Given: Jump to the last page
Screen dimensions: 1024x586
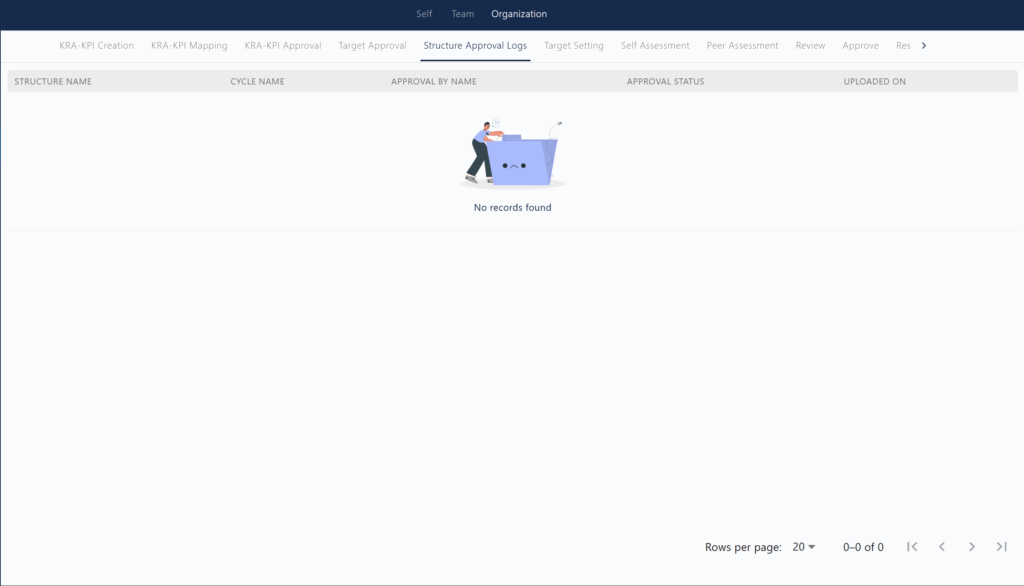Looking at the screenshot, I should pos(1002,547).
